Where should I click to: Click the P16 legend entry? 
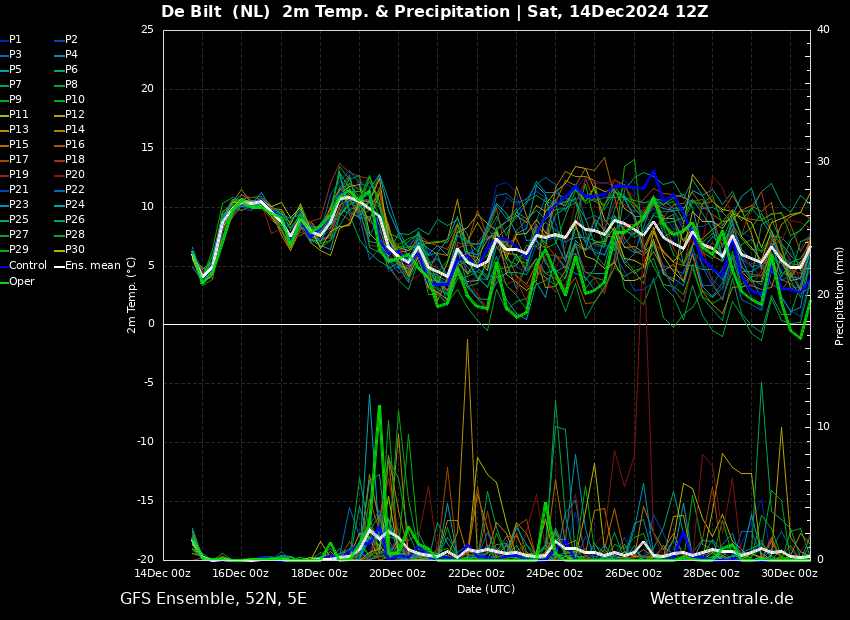click(74, 145)
